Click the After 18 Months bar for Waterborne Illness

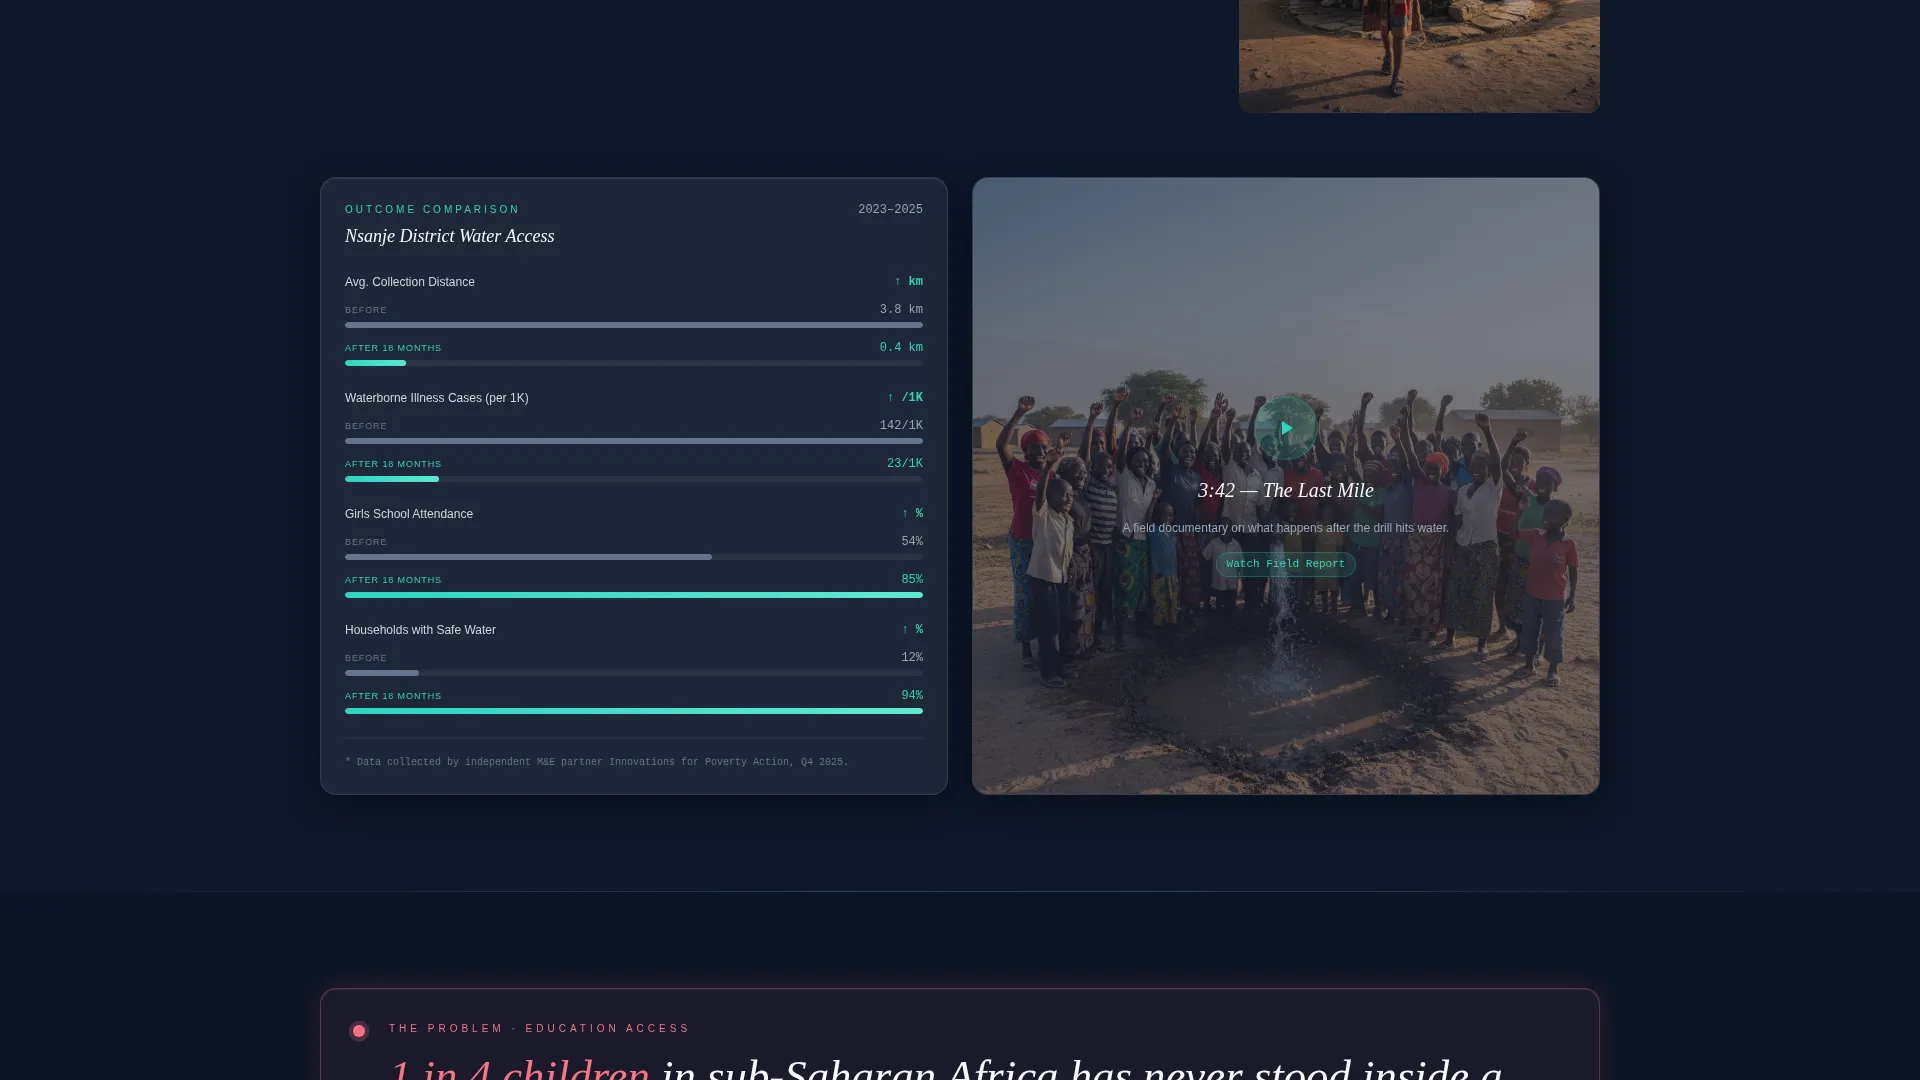tap(634, 479)
